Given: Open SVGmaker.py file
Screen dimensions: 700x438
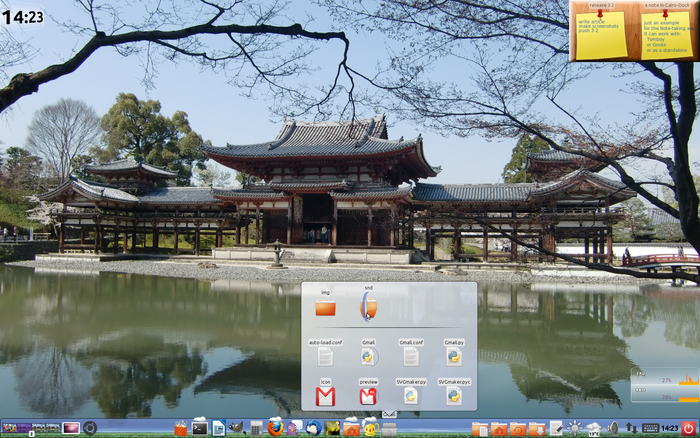Looking at the screenshot, I should point(411,396).
